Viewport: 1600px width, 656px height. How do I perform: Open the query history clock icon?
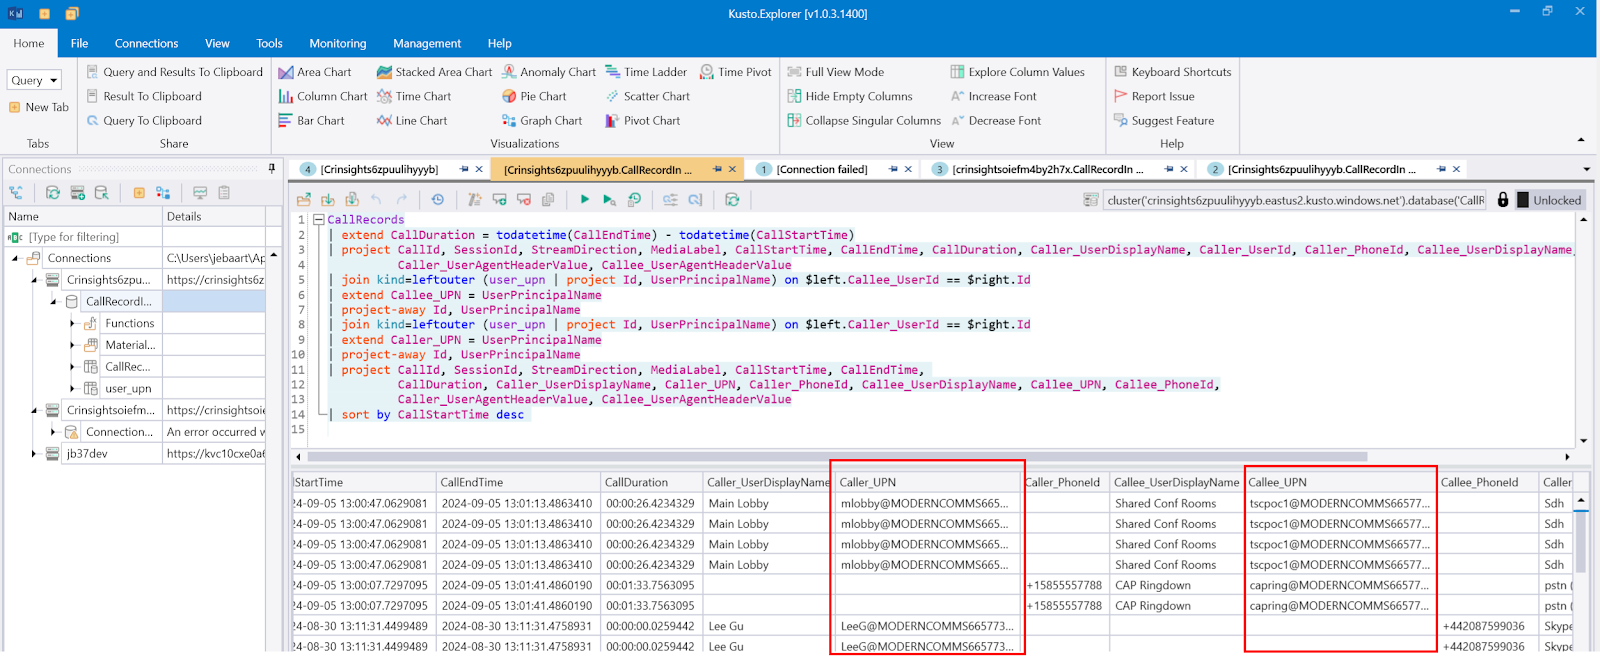[438, 200]
